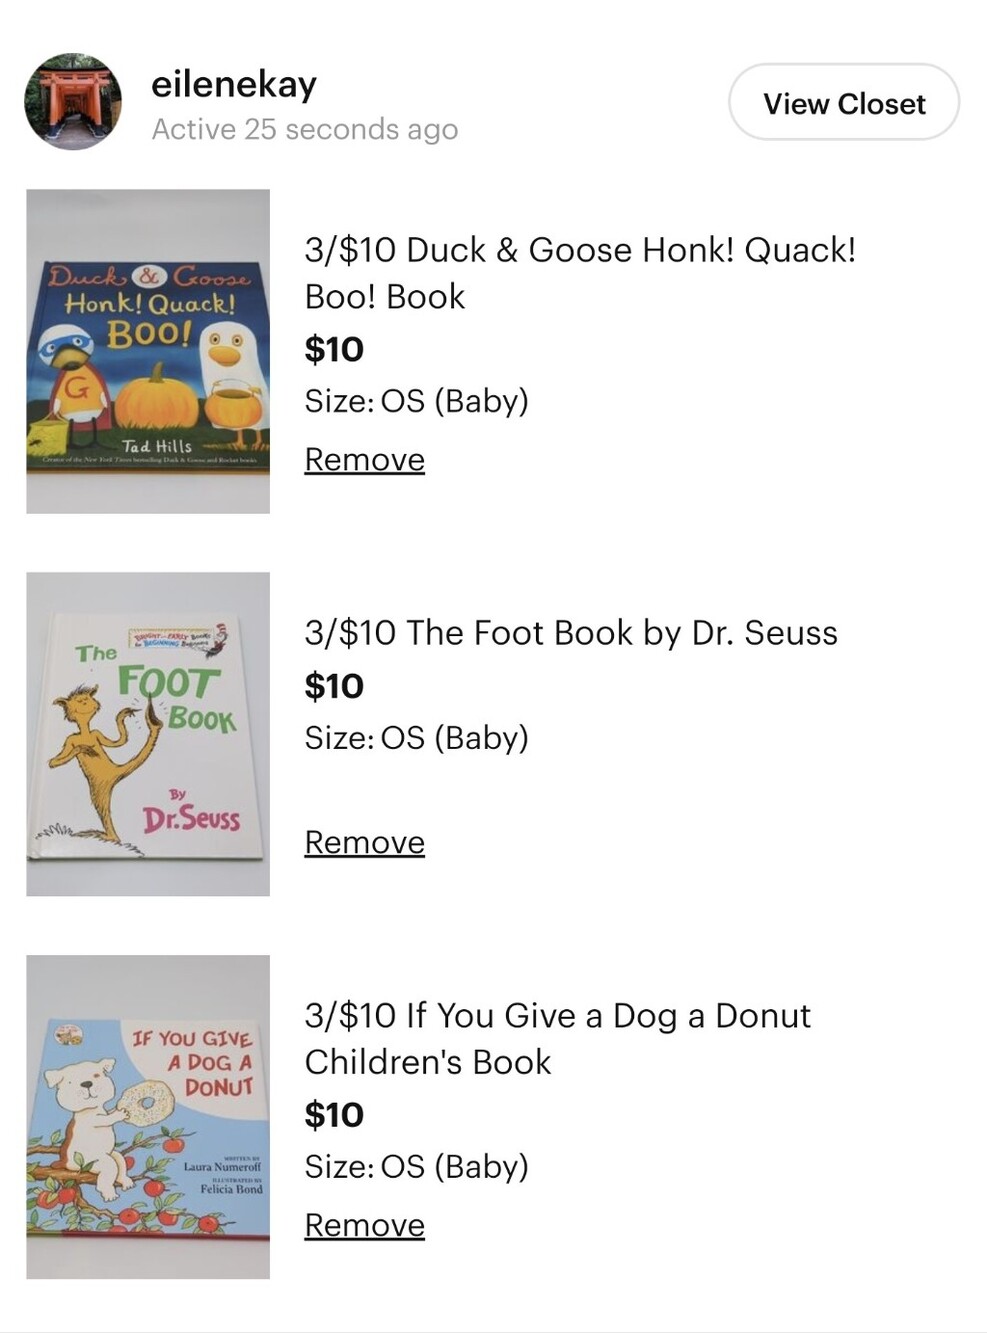Tap the eilenekay seller username

[234, 85]
